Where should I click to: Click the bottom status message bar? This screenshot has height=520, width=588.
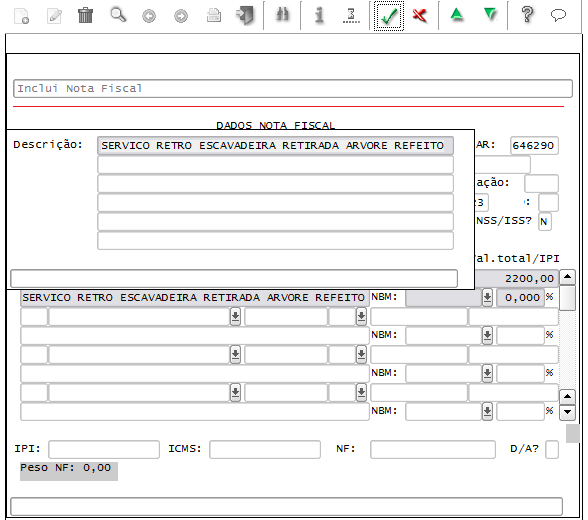pos(286,507)
